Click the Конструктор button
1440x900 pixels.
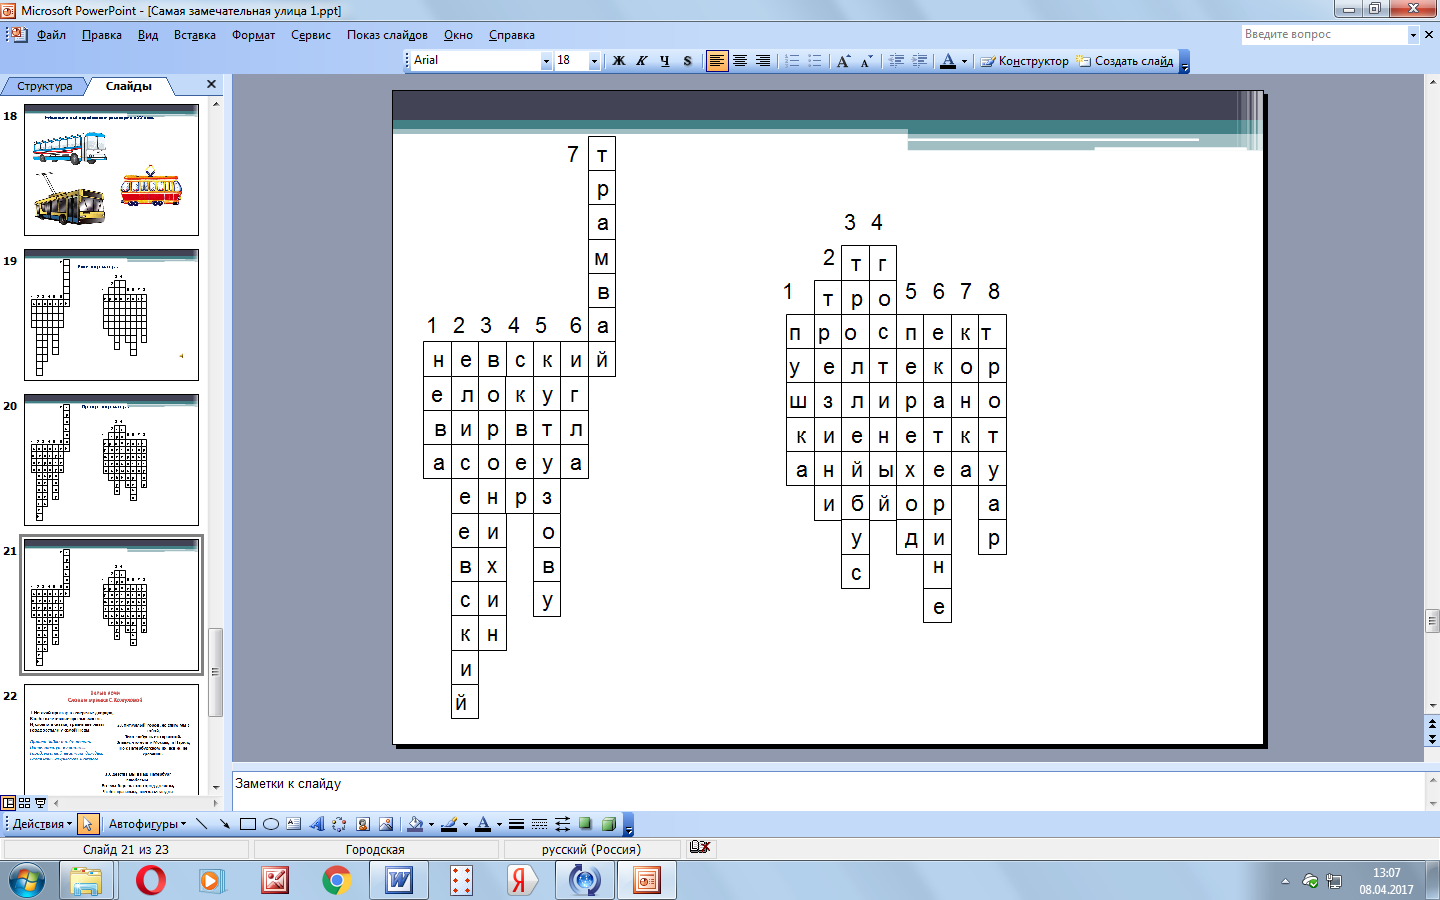(1025, 61)
